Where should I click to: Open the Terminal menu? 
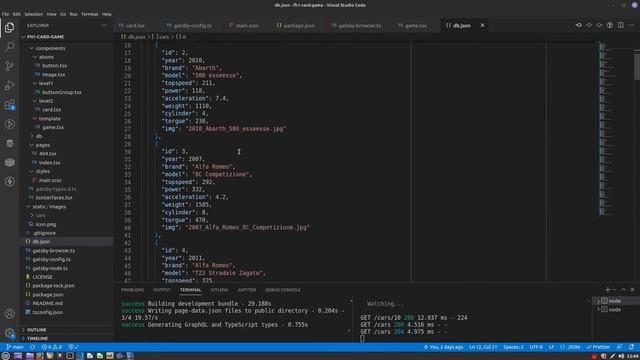pos(89,14)
